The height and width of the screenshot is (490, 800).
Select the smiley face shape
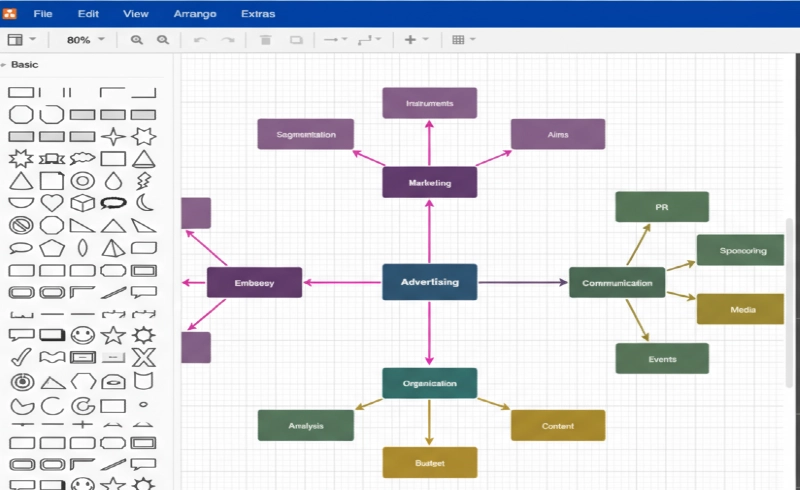point(83,335)
